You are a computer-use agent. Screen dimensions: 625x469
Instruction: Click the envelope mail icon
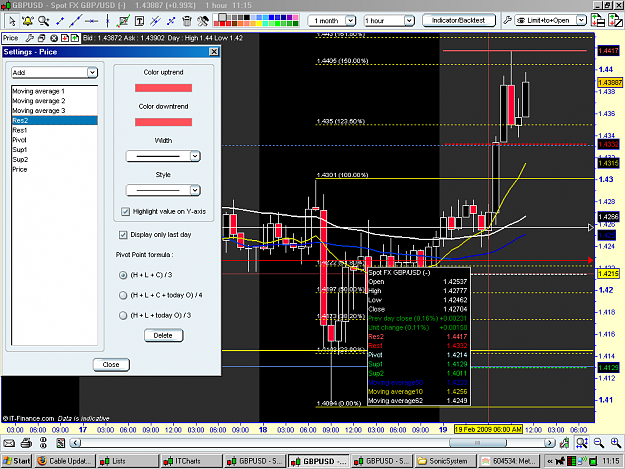[x=9, y=443]
